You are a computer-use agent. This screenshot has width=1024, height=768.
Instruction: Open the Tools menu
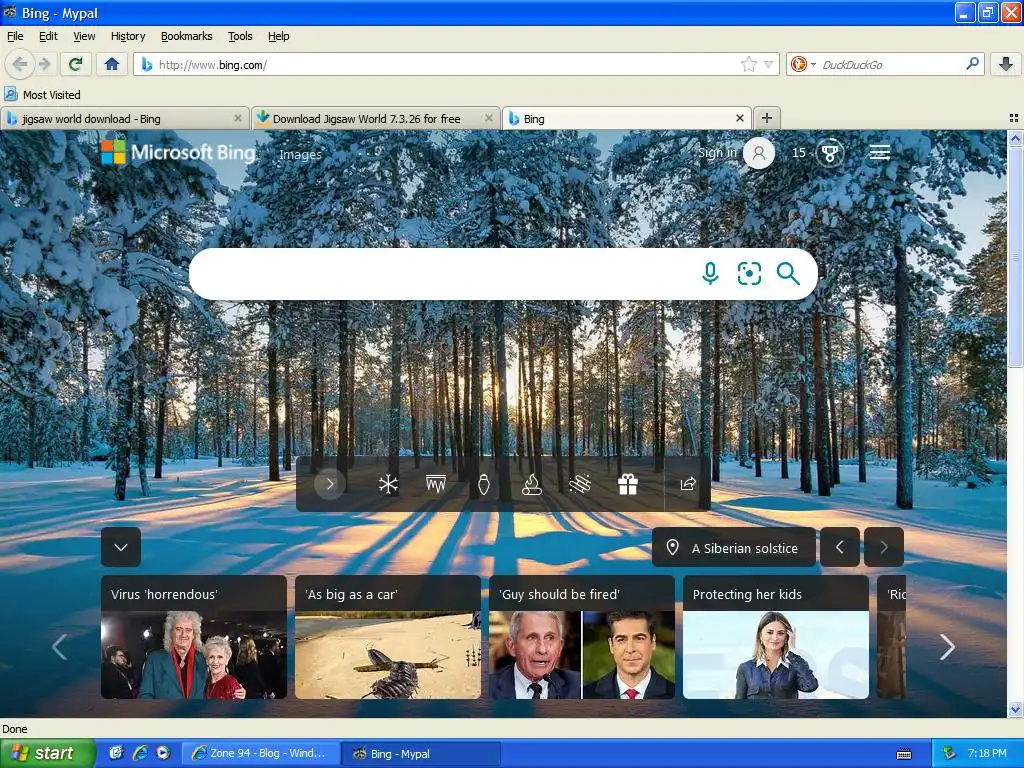[240, 36]
